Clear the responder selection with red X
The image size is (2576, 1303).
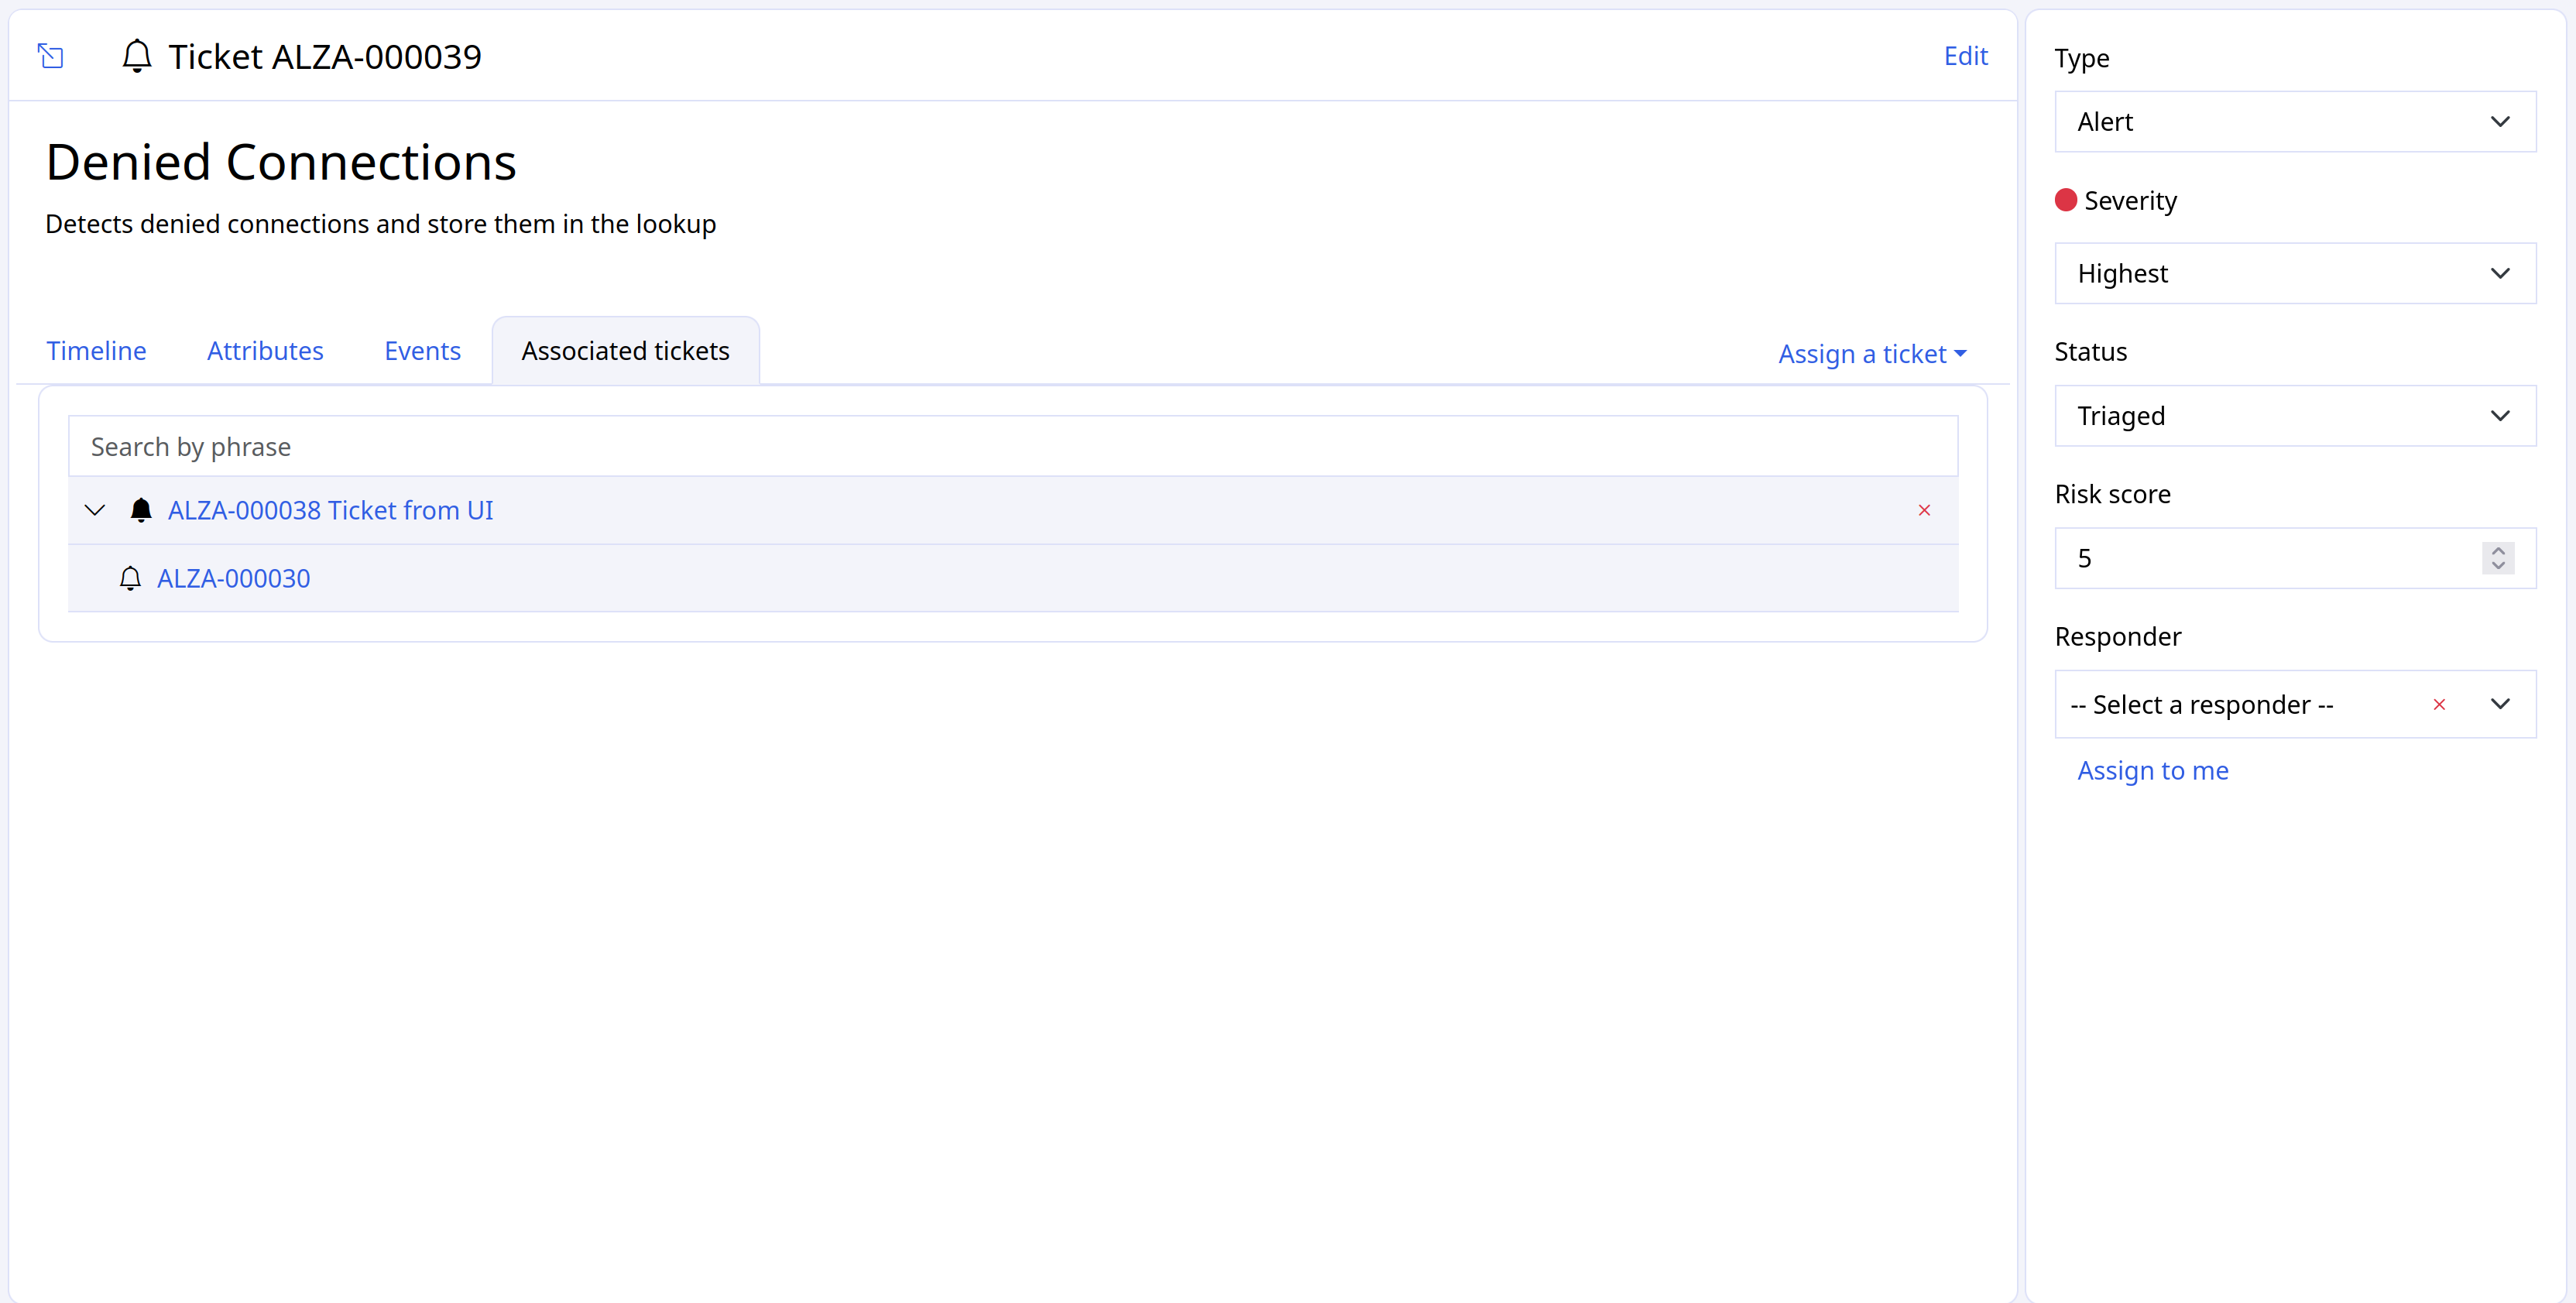click(2439, 704)
